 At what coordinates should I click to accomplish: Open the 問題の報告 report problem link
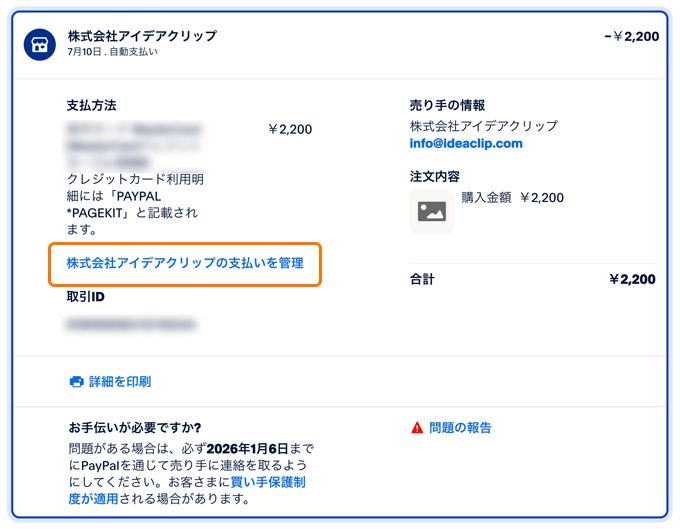point(460,428)
